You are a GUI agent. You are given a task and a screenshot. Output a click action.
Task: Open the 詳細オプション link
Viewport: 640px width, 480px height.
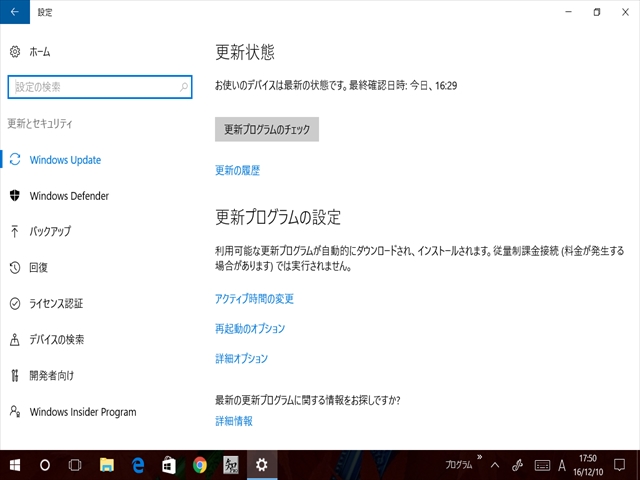tap(241, 359)
